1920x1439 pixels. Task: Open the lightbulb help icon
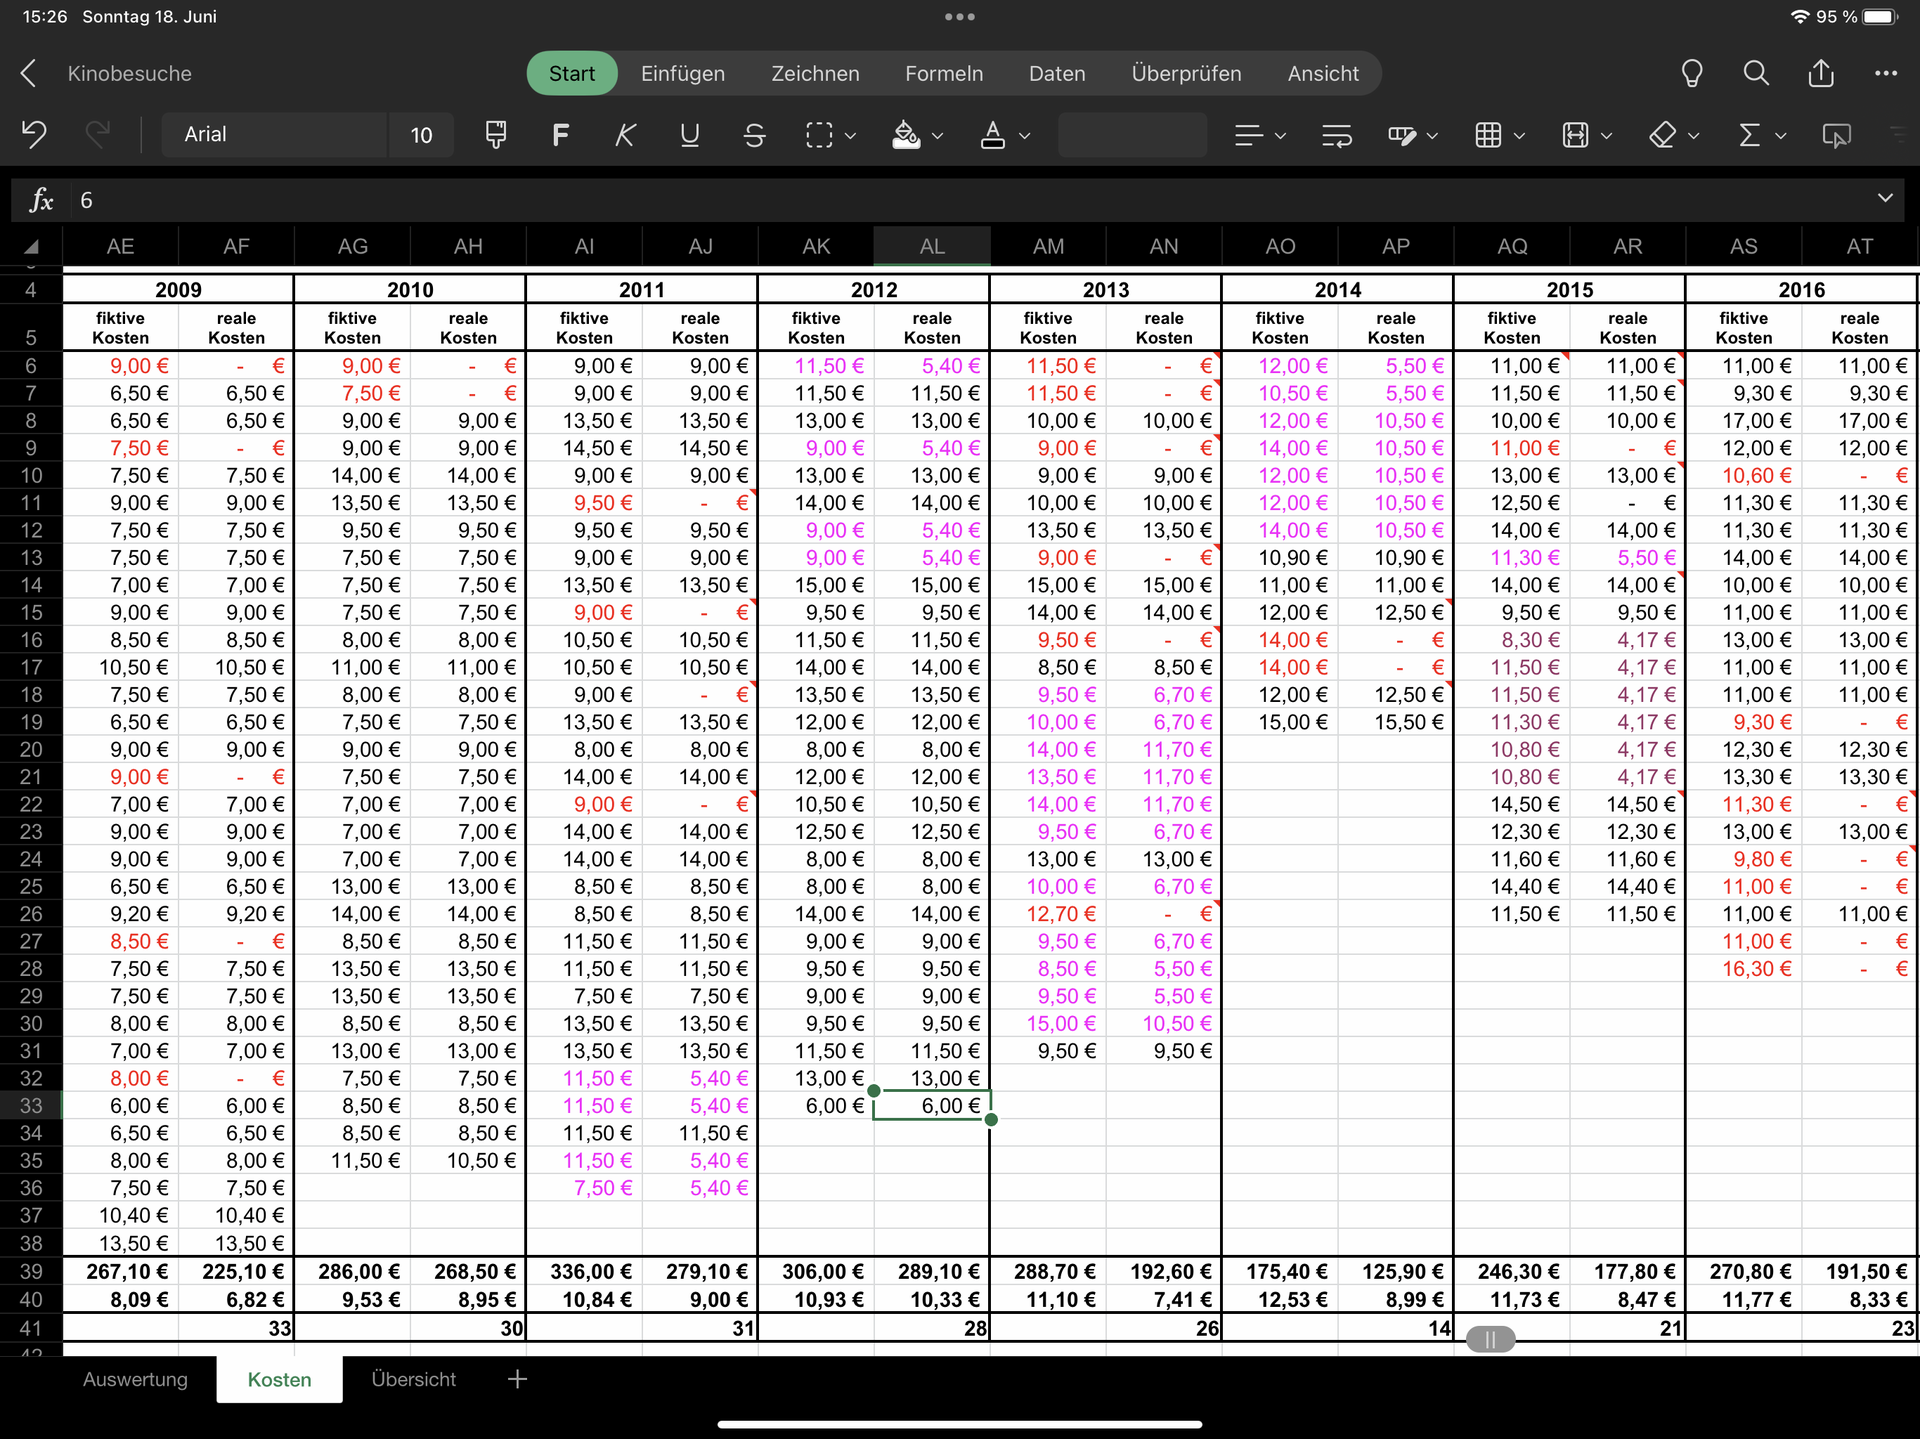(1691, 73)
